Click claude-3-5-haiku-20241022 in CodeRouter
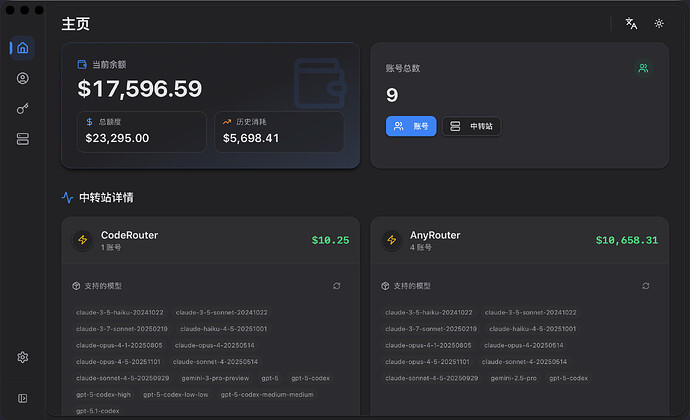Image resolution: width=690 pixels, height=420 pixels. (x=120, y=313)
